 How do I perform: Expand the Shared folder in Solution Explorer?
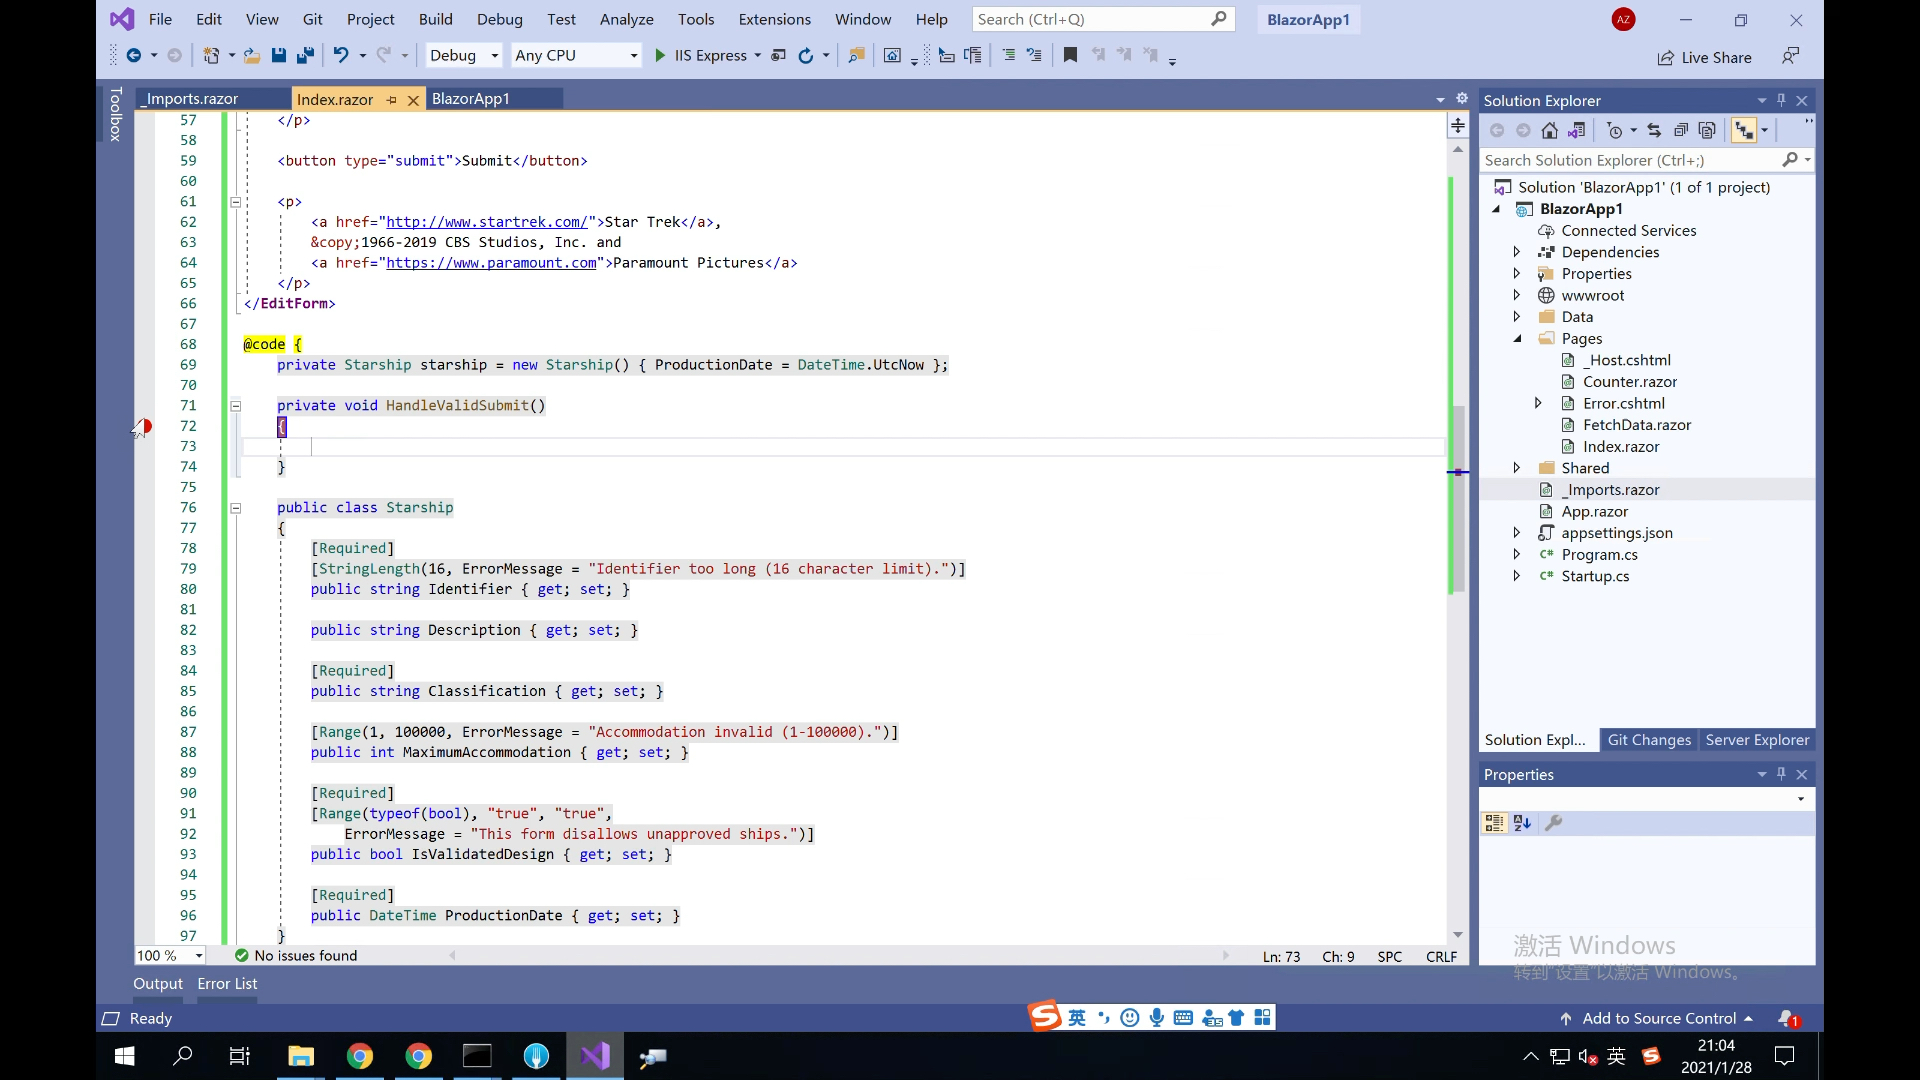(1515, 467)
